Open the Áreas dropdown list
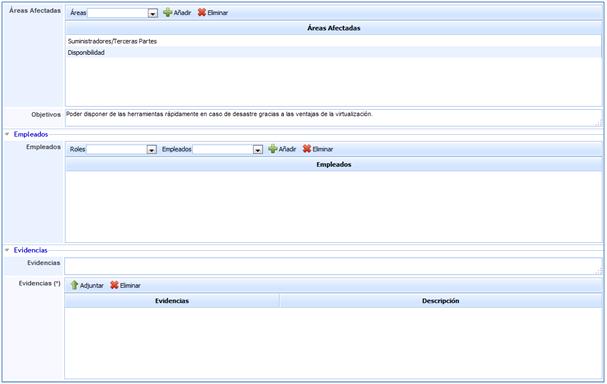The width and height of the screenshot is (607, 384). click(153, 13)
